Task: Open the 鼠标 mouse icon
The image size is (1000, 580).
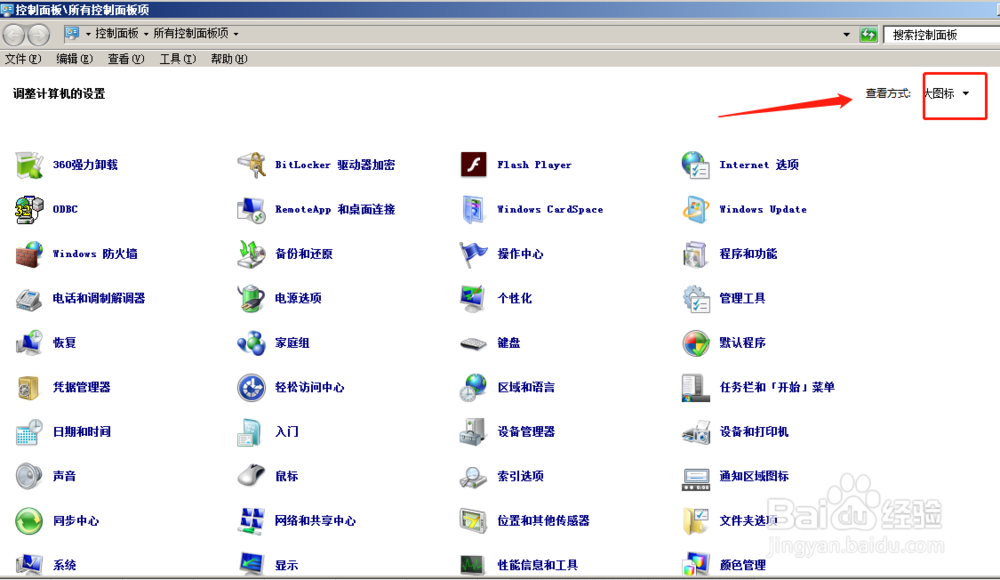Action: pos(251,476)
